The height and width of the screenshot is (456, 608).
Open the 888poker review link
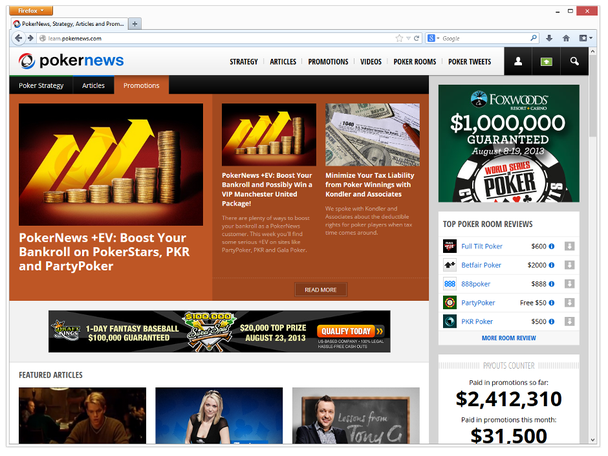(476, 284)
